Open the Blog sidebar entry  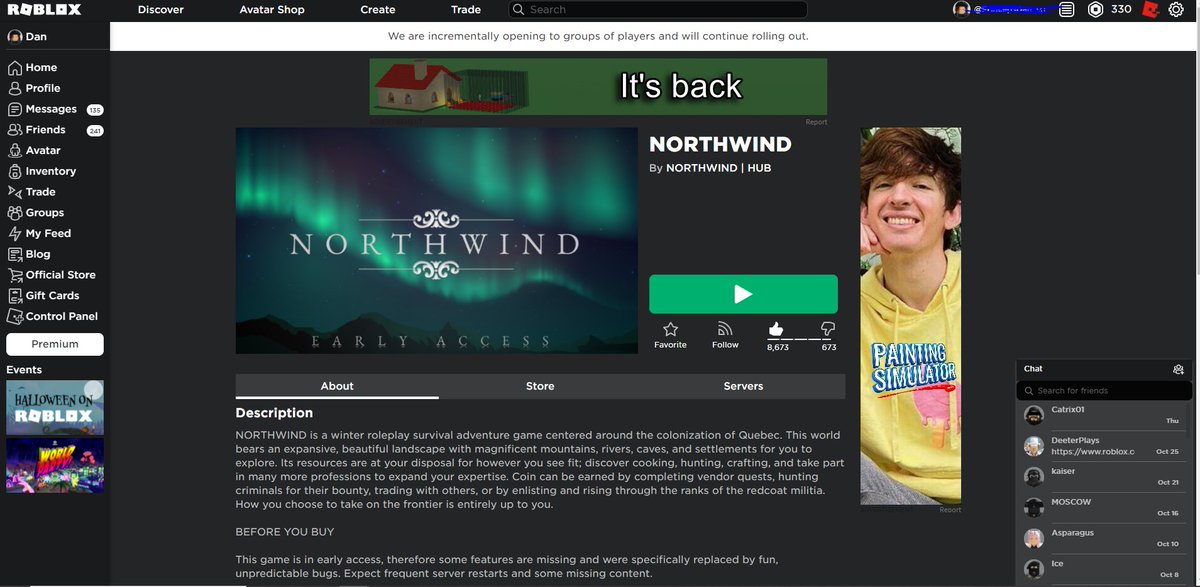coord(29,254)
